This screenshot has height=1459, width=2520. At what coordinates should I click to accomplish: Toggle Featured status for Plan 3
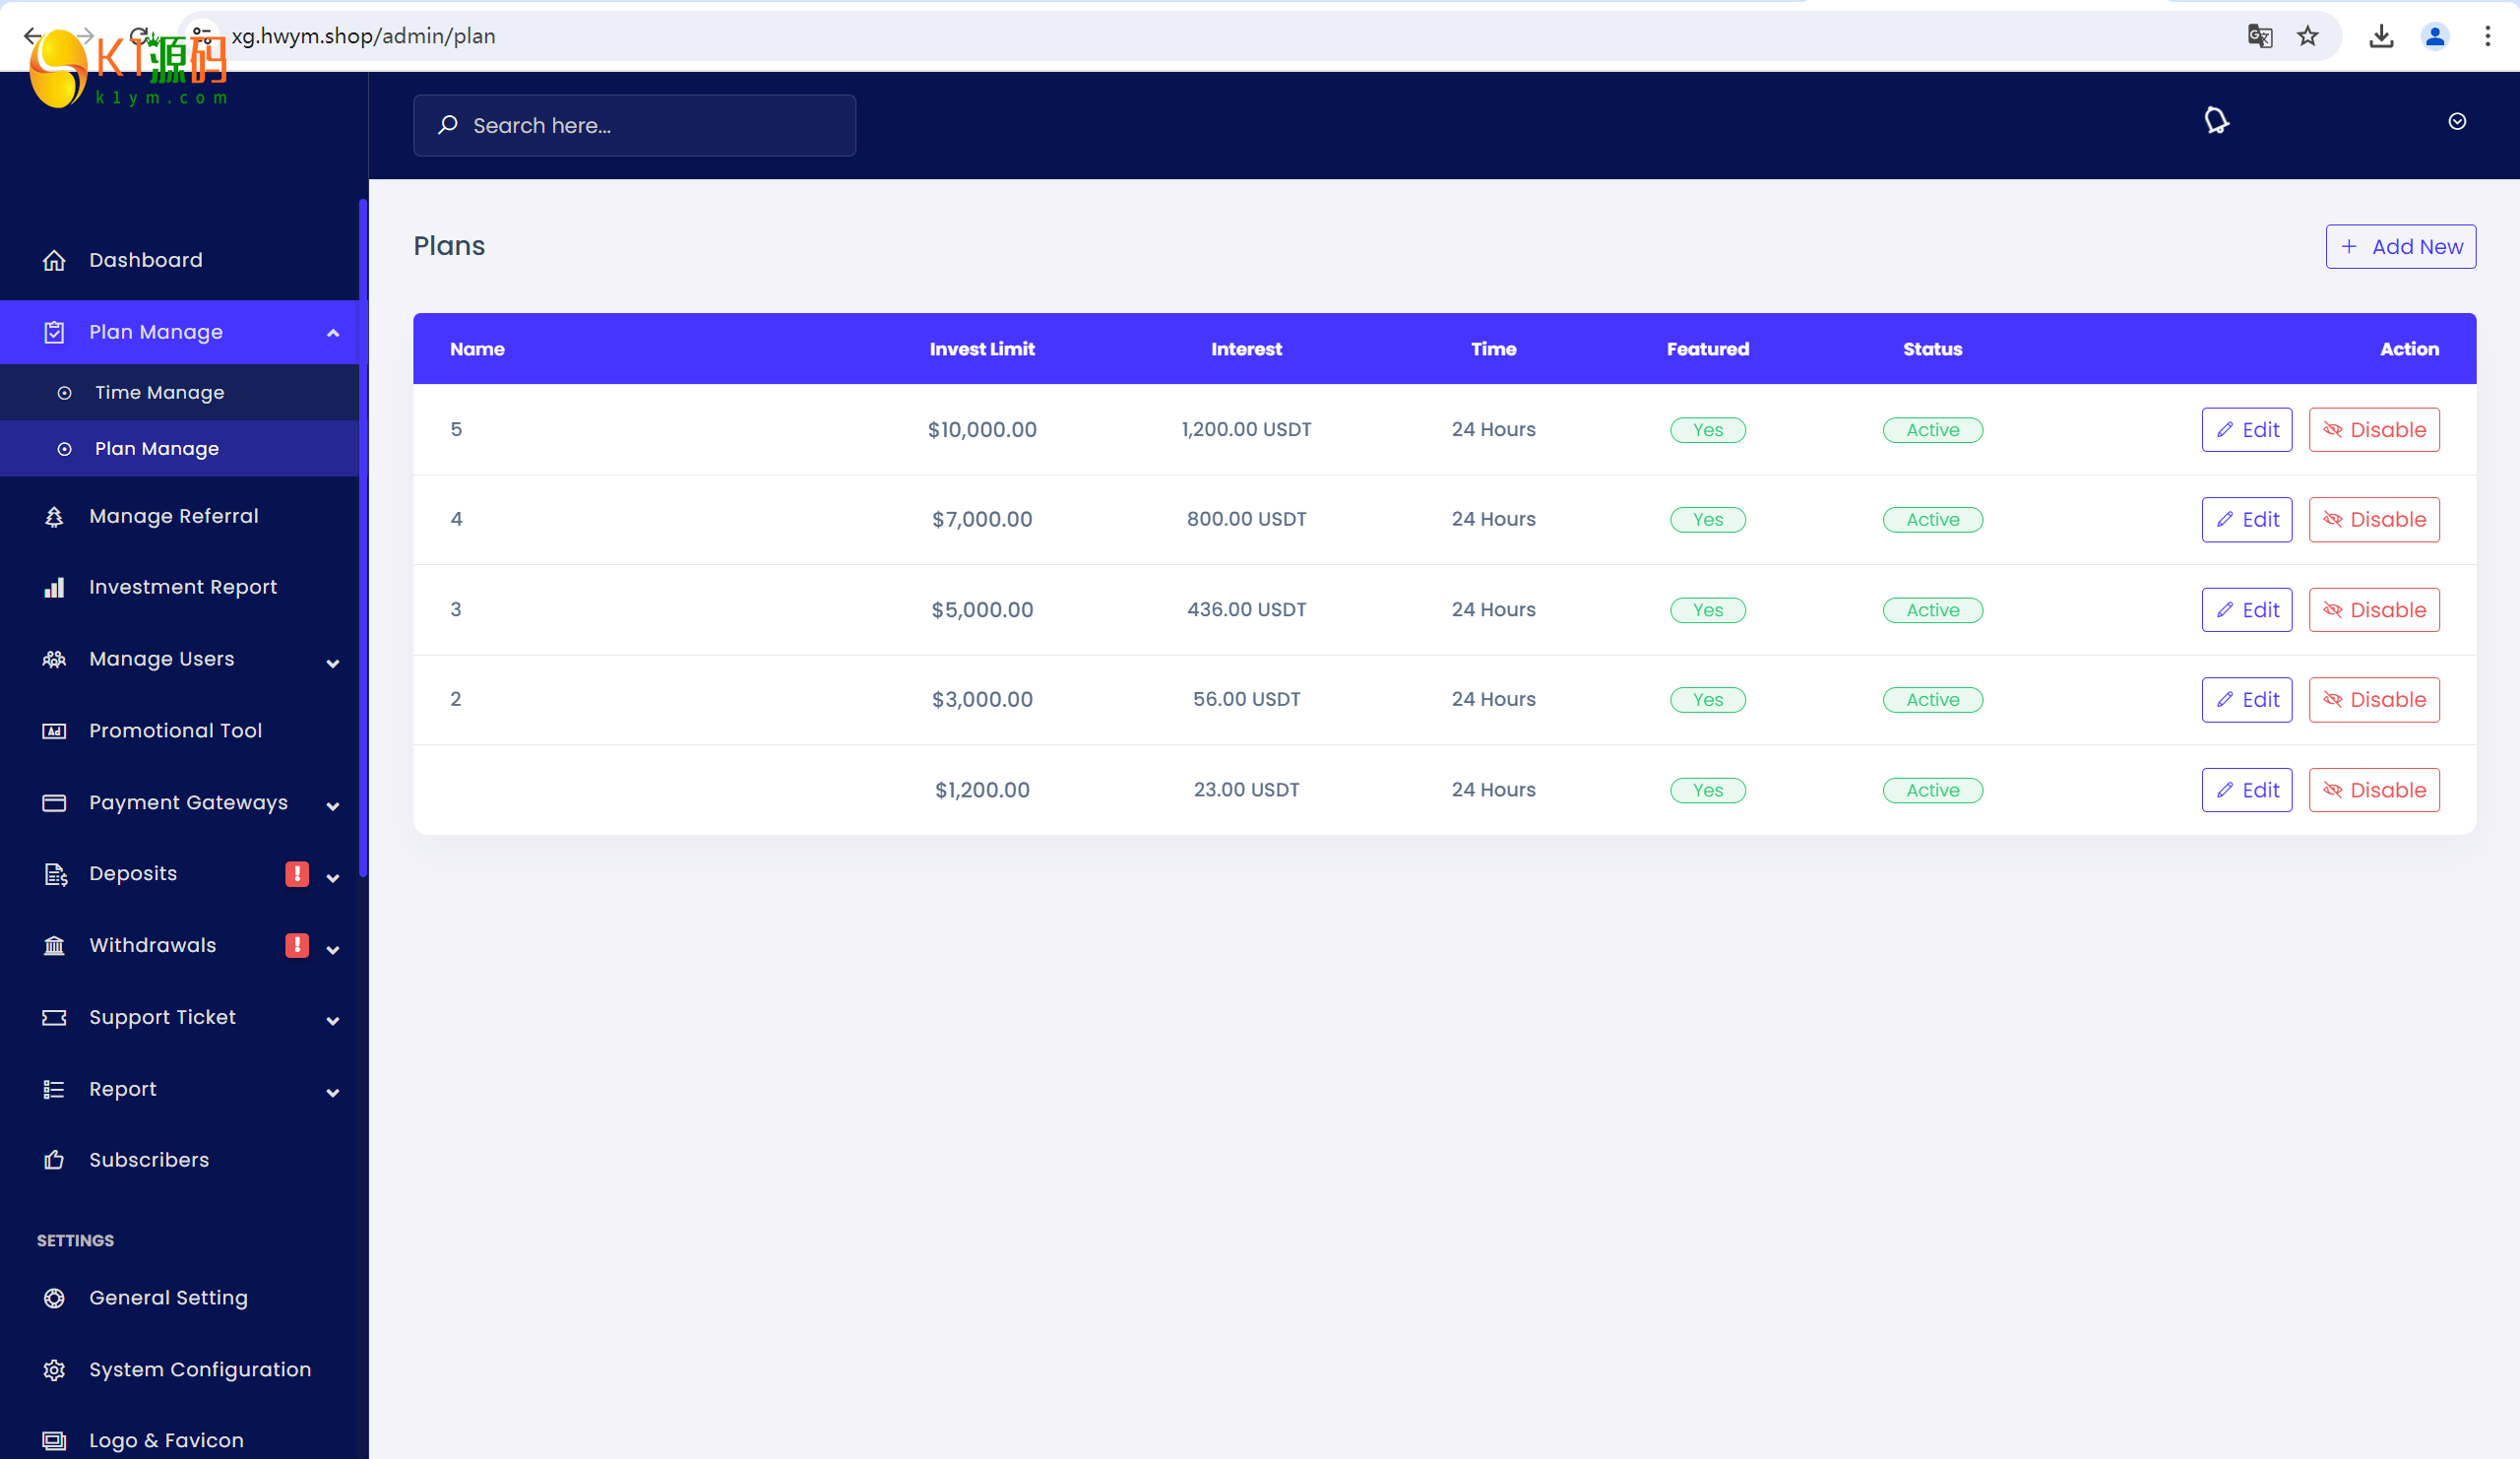1707,608
